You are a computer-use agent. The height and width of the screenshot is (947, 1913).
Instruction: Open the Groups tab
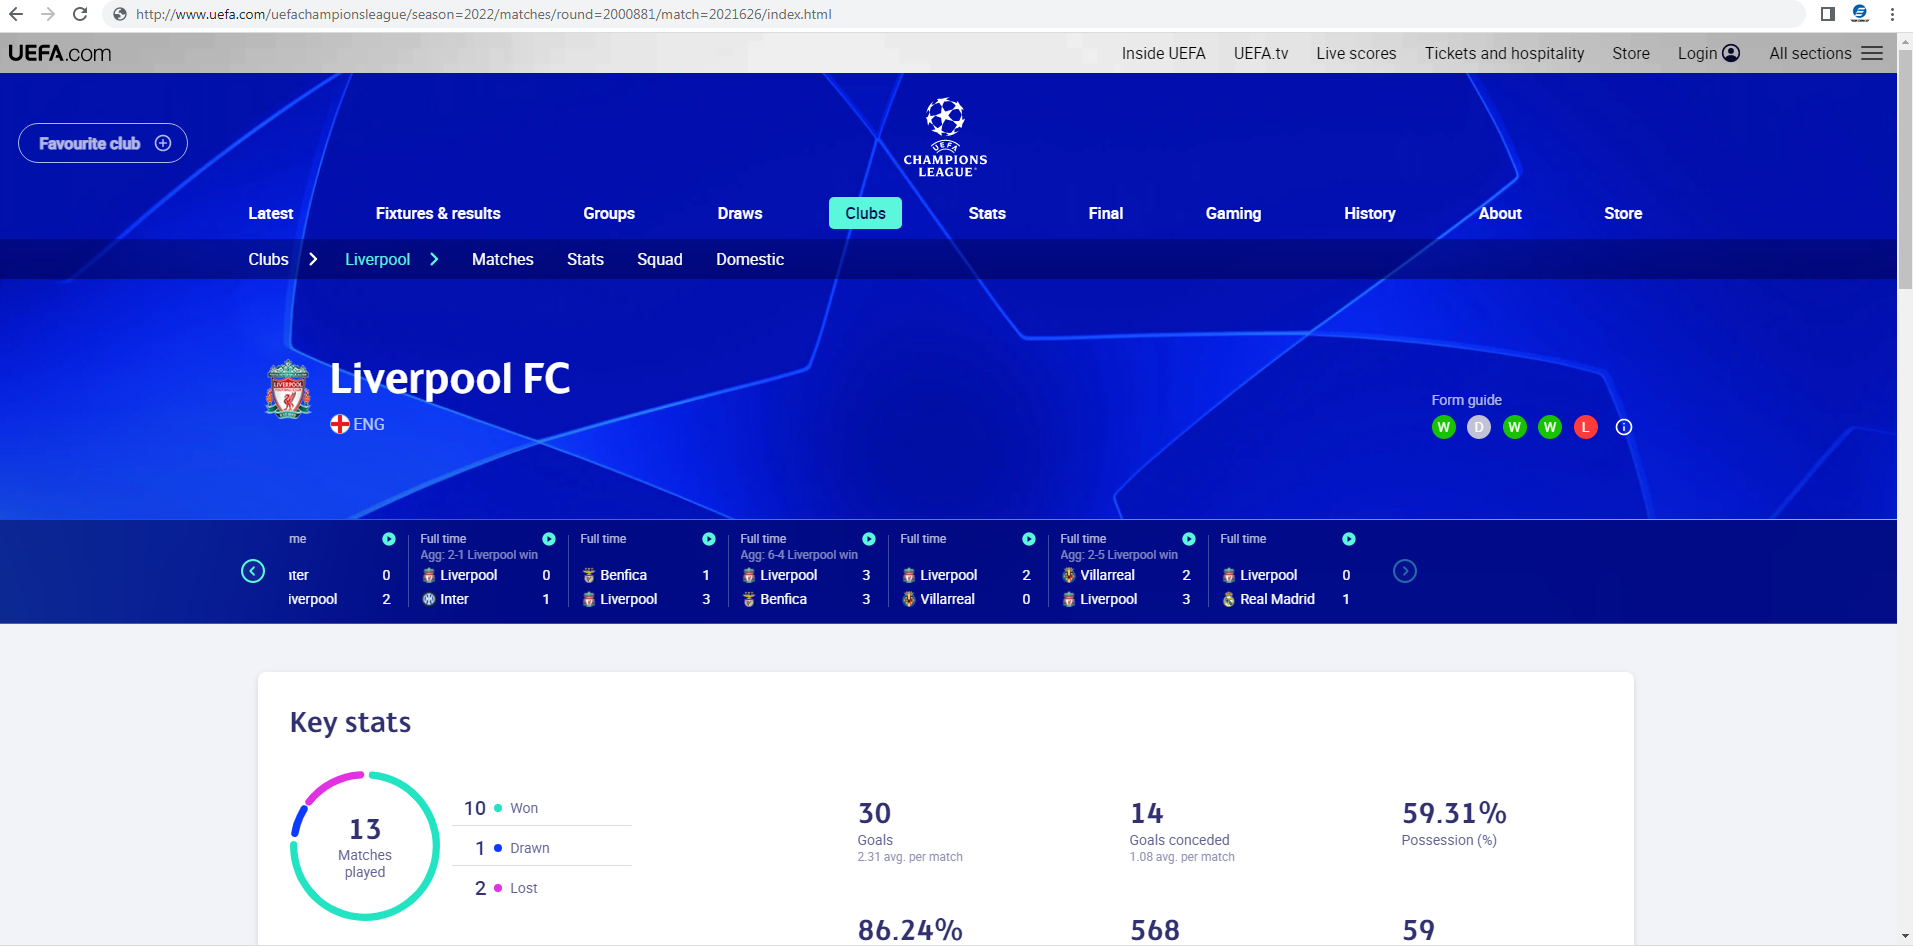(609, 213)
